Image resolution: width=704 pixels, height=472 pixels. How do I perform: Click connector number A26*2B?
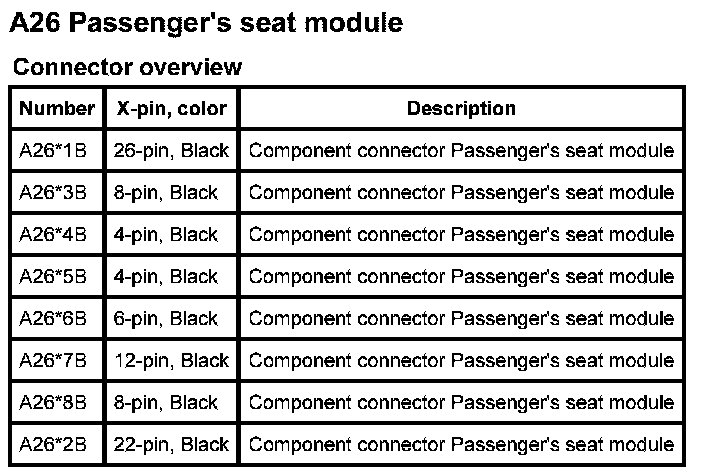(x=54, y=444)
